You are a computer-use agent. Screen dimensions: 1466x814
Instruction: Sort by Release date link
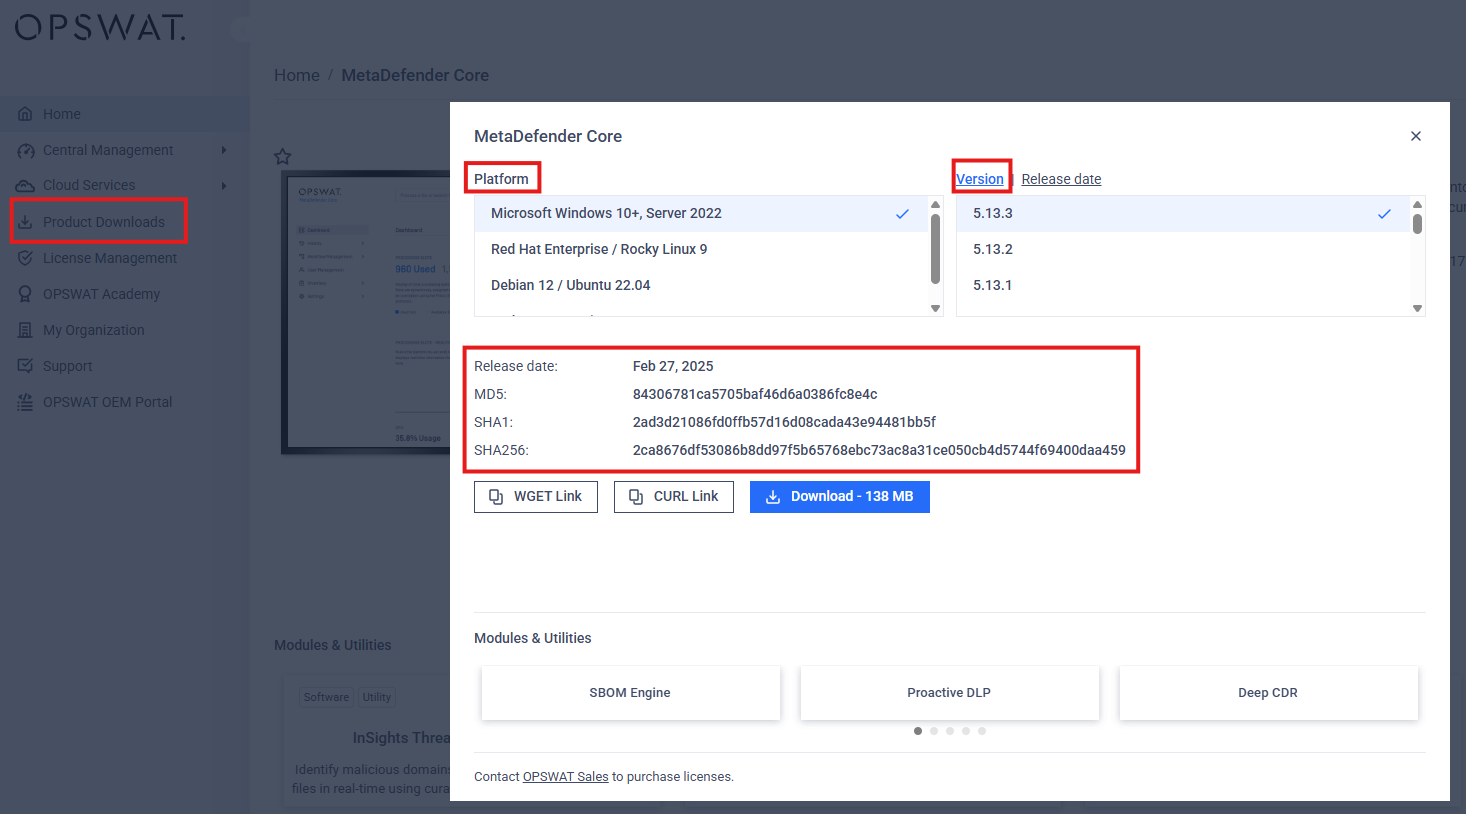tap(1061, 179)
